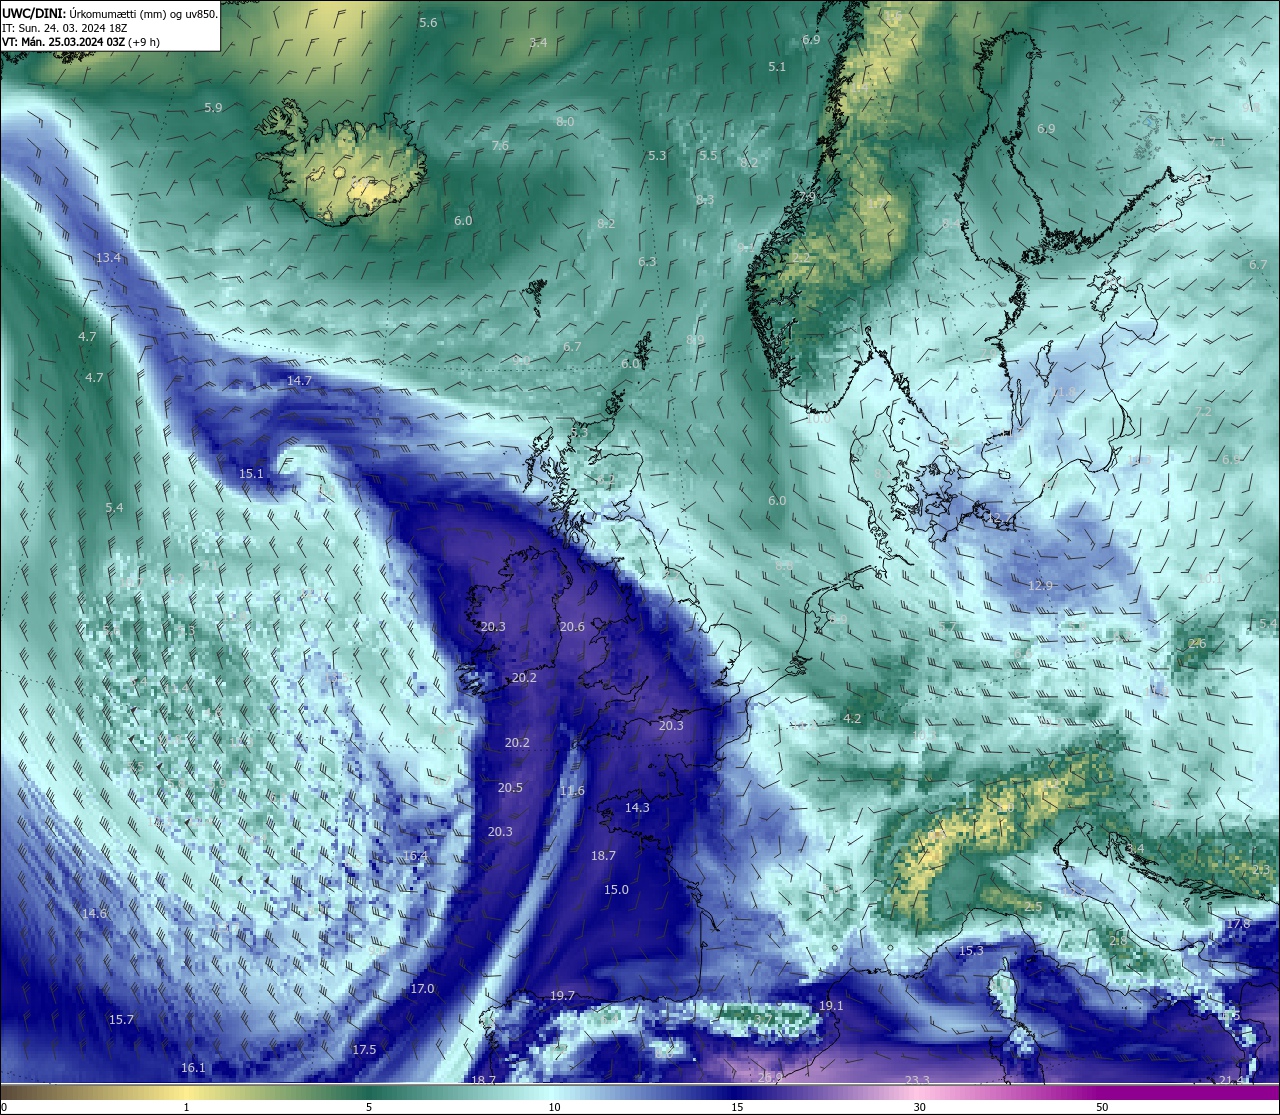Screen dimensions: 1280x1115
Task: Click the map value 19.1
Action: coord(831,1005)
